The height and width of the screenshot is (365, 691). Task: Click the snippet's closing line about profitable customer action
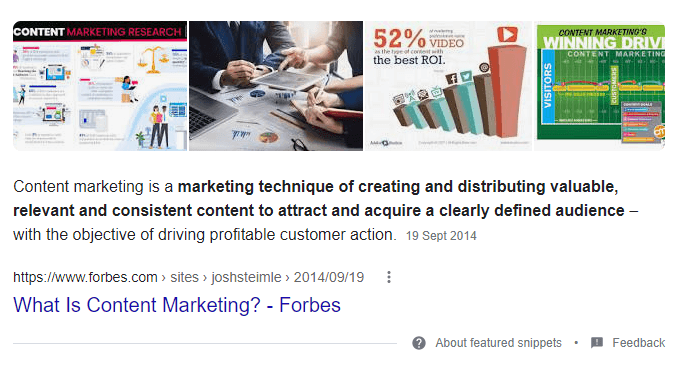pyautogui.click(x=205, y=235)
